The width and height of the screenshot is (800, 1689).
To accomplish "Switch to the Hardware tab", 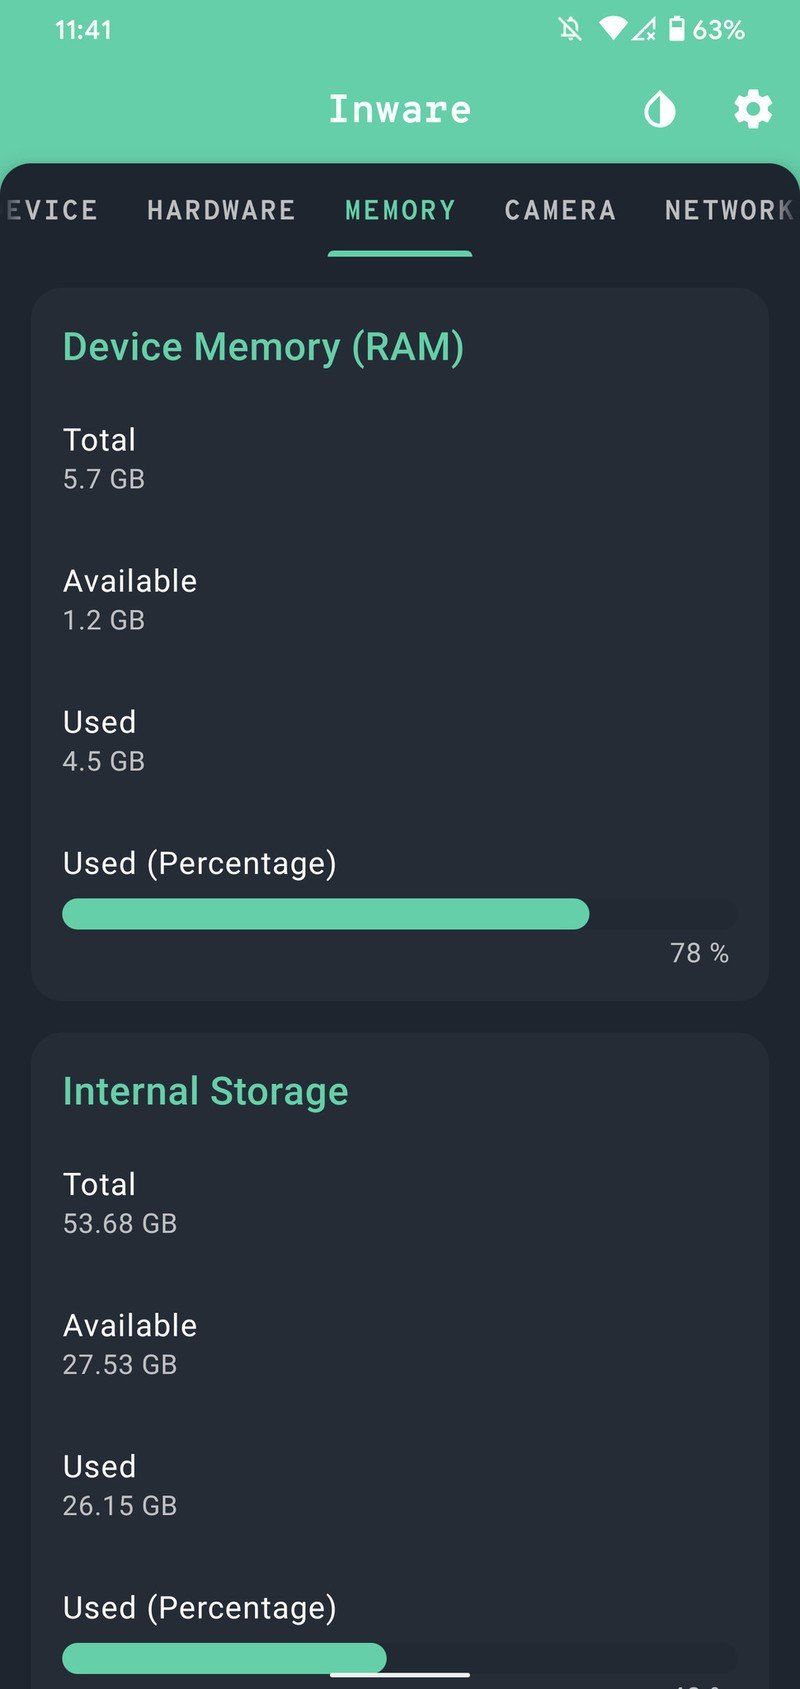I will [x=221, y=210].
